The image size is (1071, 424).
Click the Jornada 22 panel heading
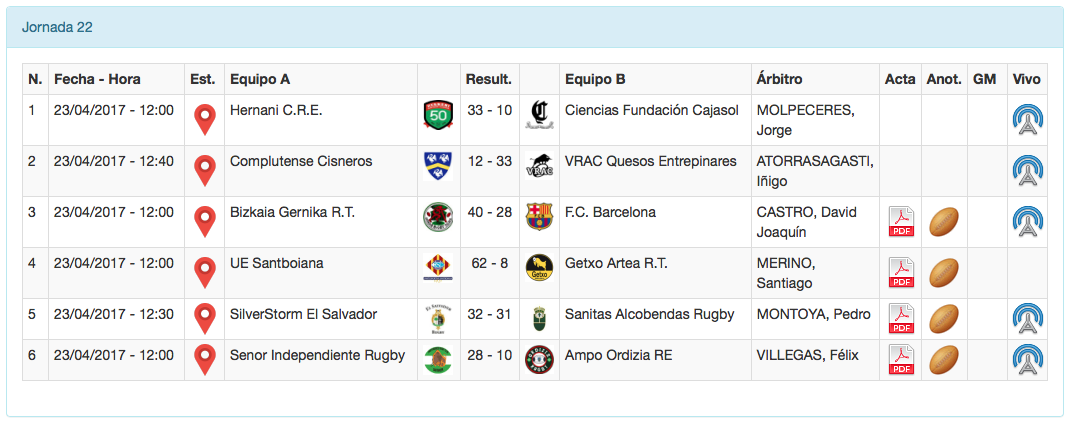click(57, 27)
